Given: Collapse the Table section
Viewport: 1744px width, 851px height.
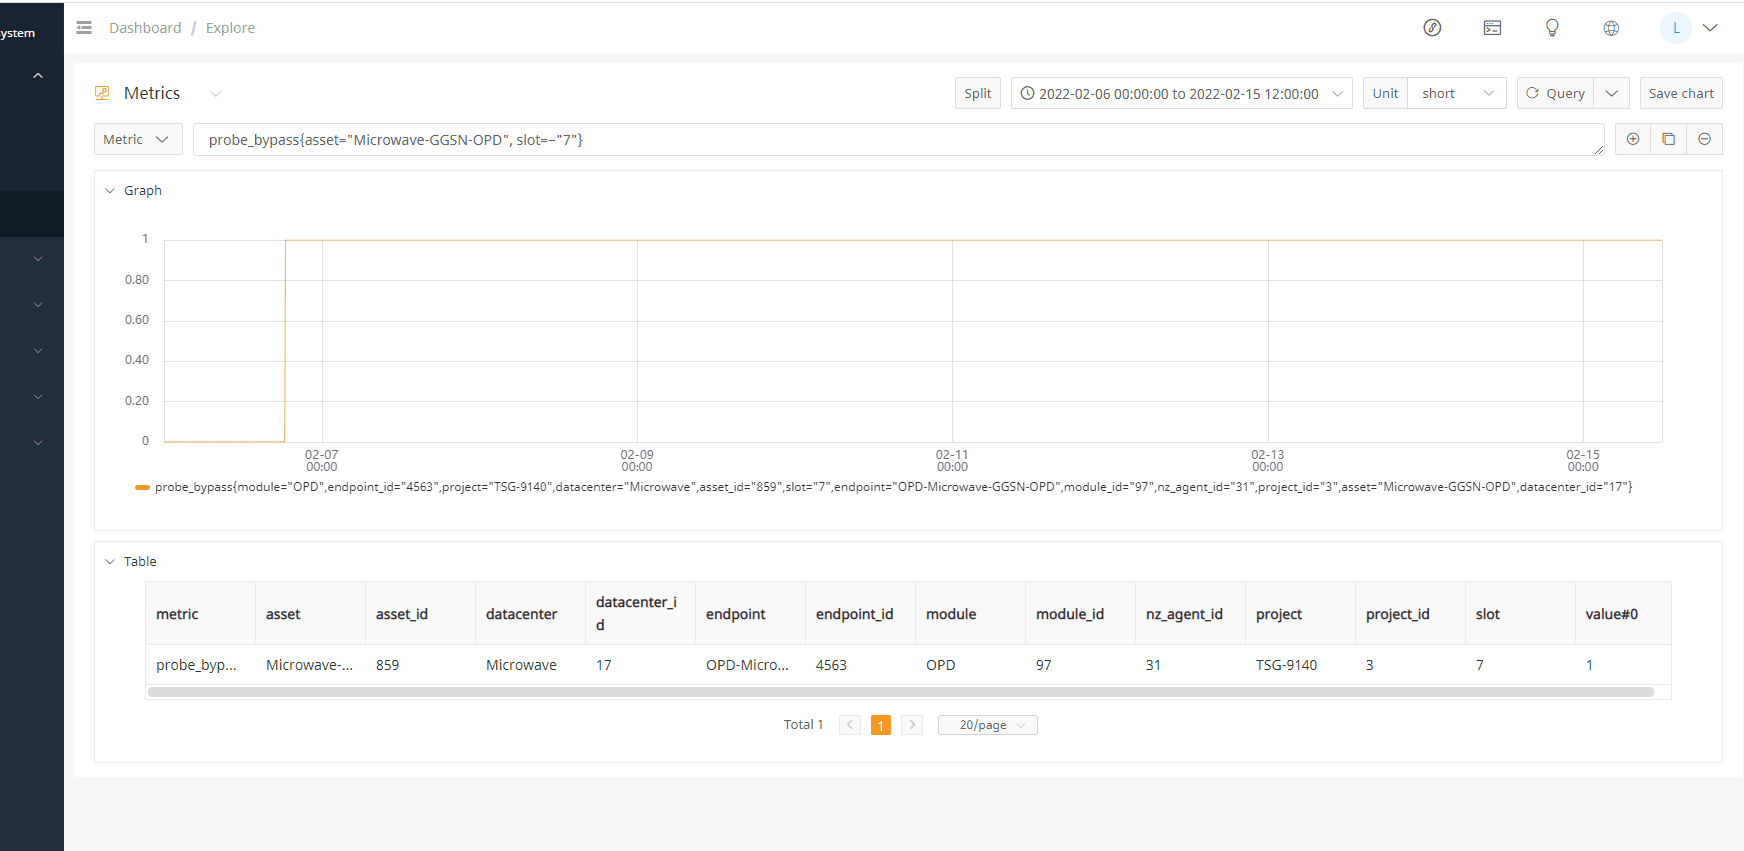Looking at the screenshot, I should [110, 562].
